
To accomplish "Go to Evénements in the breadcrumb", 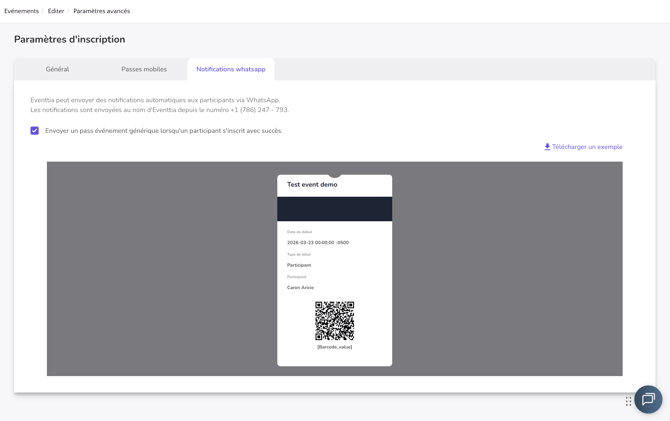I will tap(21, 11).
